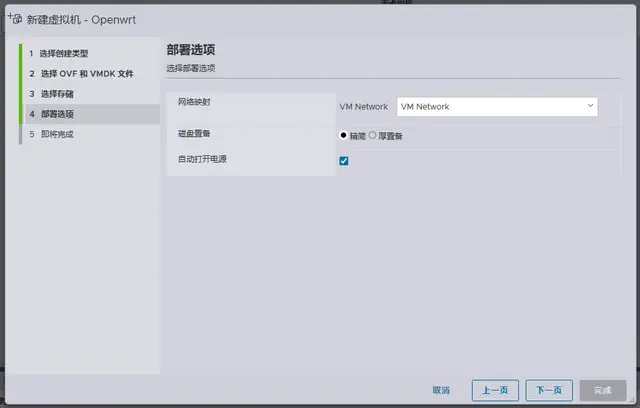Click the 自动打开电源 label
The image size is (640, 408).
click(202, 159)
